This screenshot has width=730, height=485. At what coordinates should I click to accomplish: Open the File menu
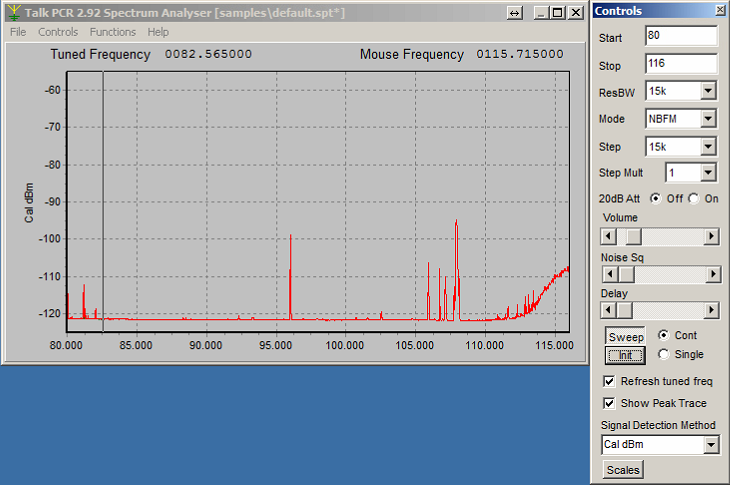pos(18,32)
